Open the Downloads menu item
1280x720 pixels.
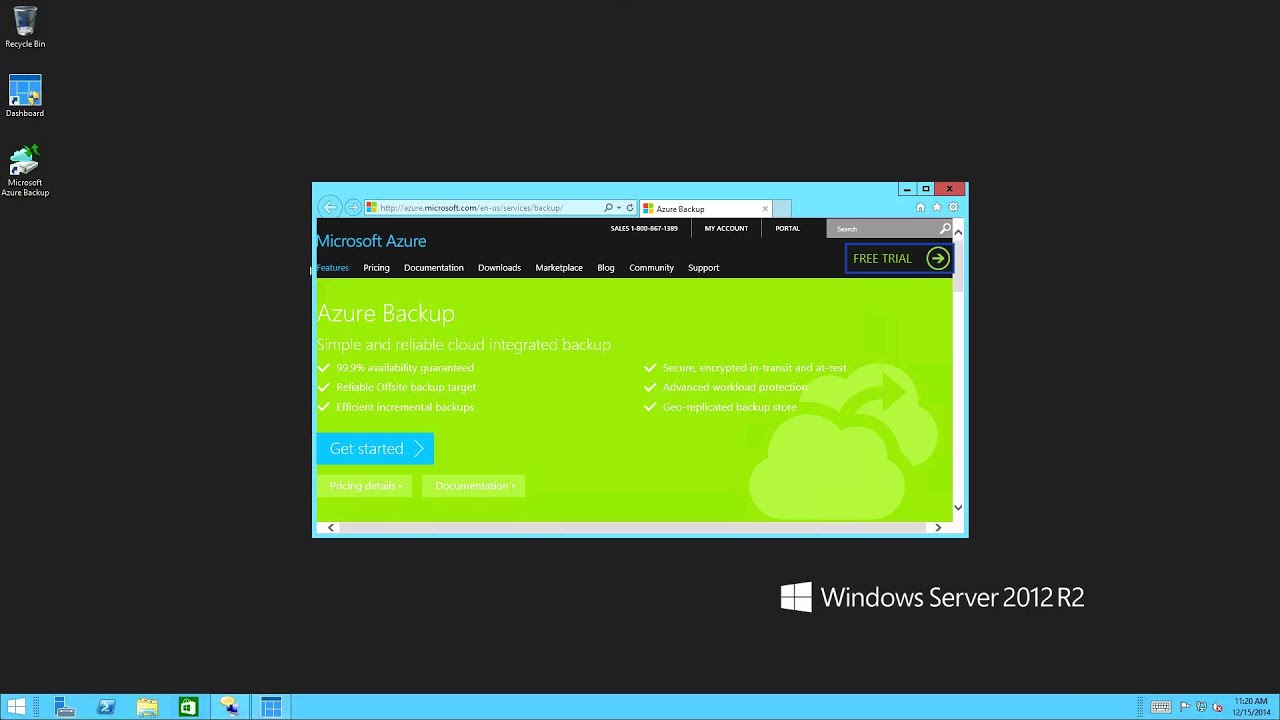pos(499,268)
